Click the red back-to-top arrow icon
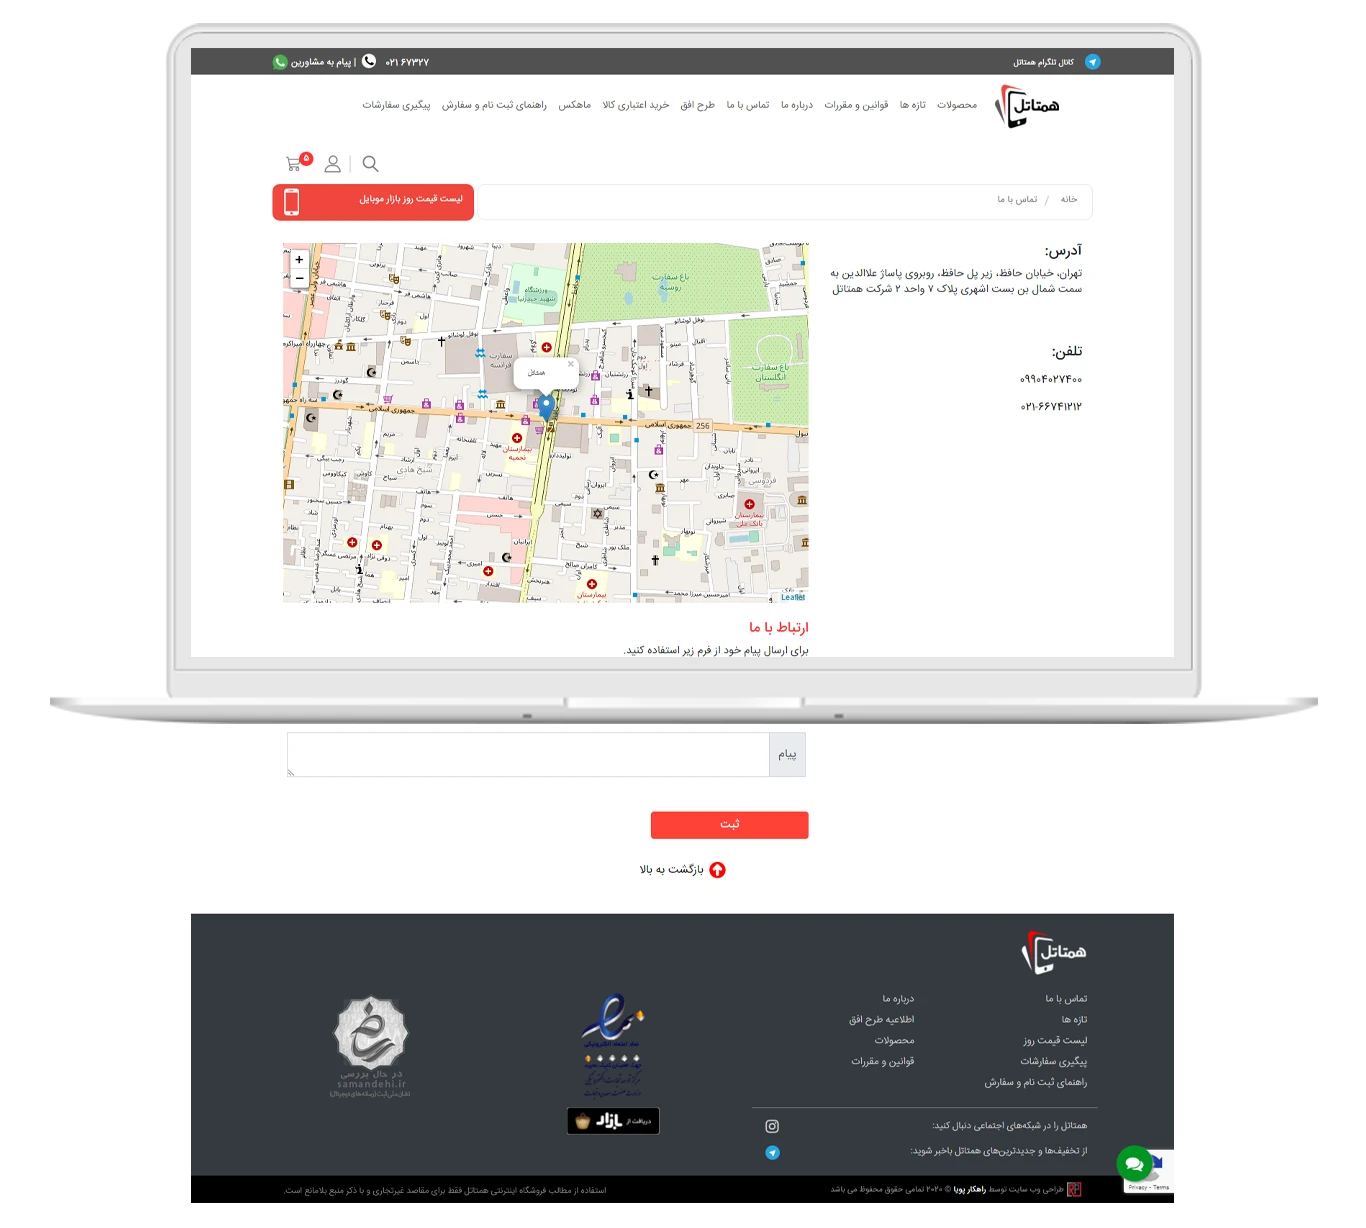This screenshot has width=1366, height=1228. pyautogui.click(x=717, y=870)
